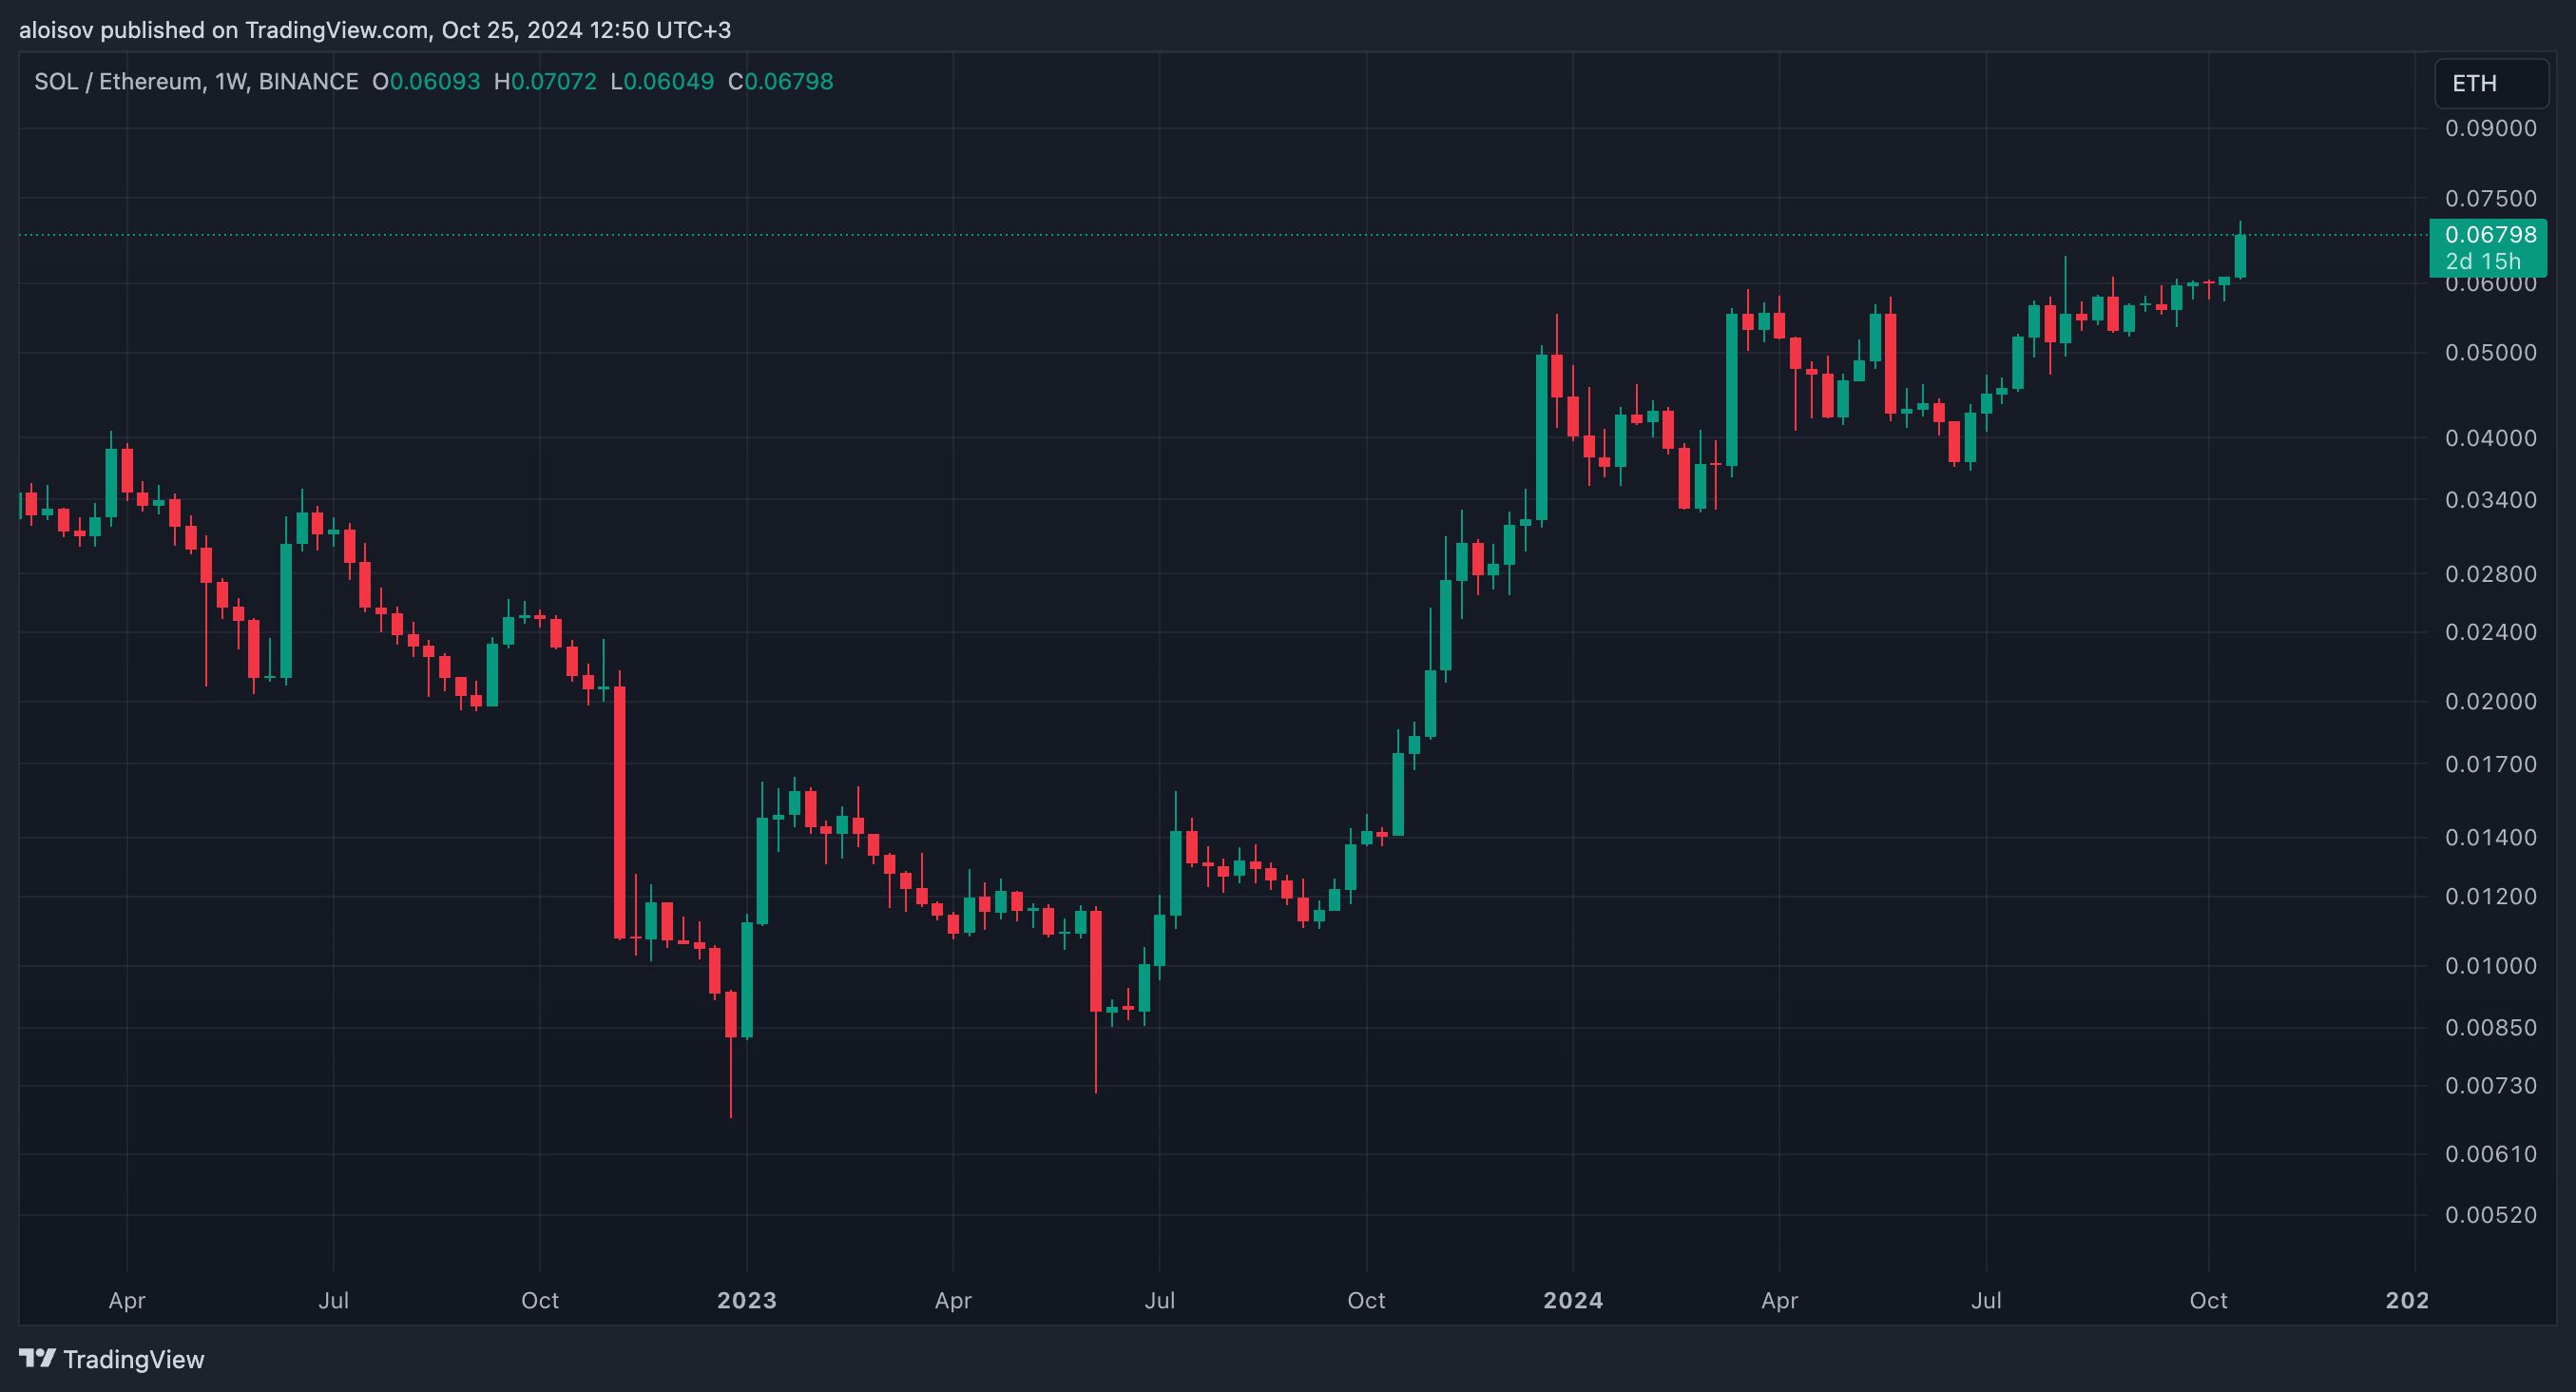Image resolution: width=2576 pixels, height=1392 pixels.
Task: Click the latest green weekly candle
Action: coord(2240,256)
